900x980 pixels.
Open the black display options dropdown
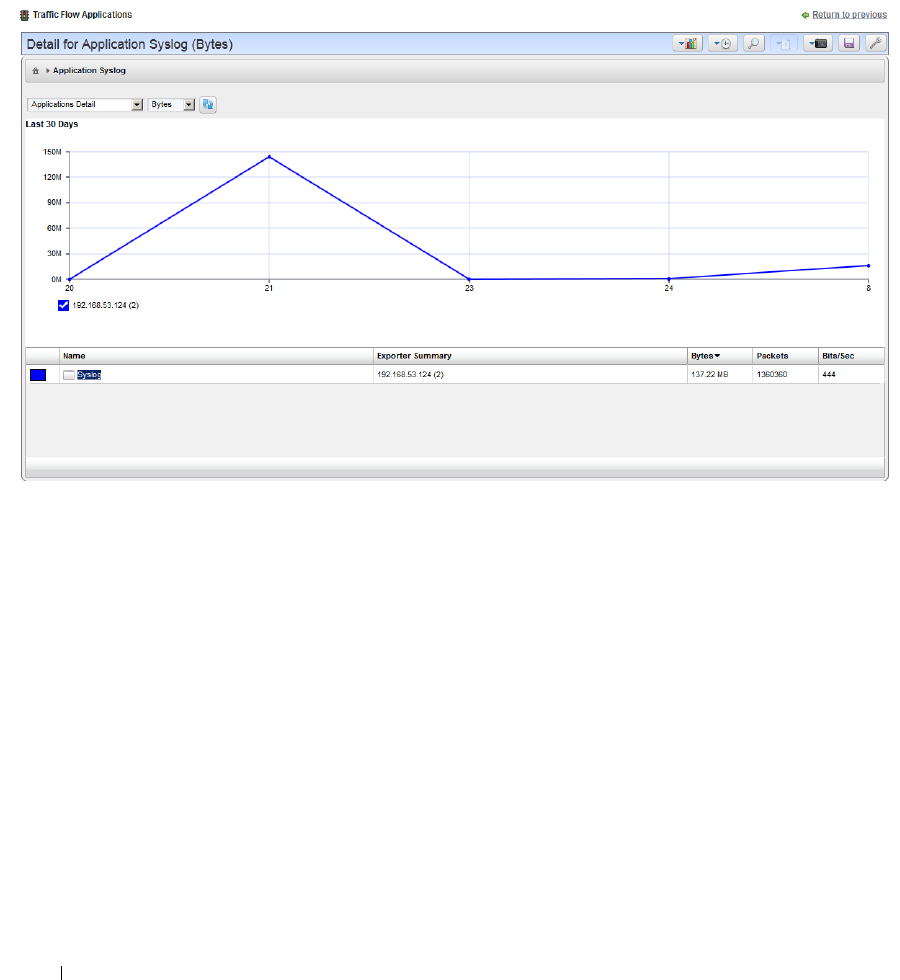pyautogui.click(x=818, y=44)
